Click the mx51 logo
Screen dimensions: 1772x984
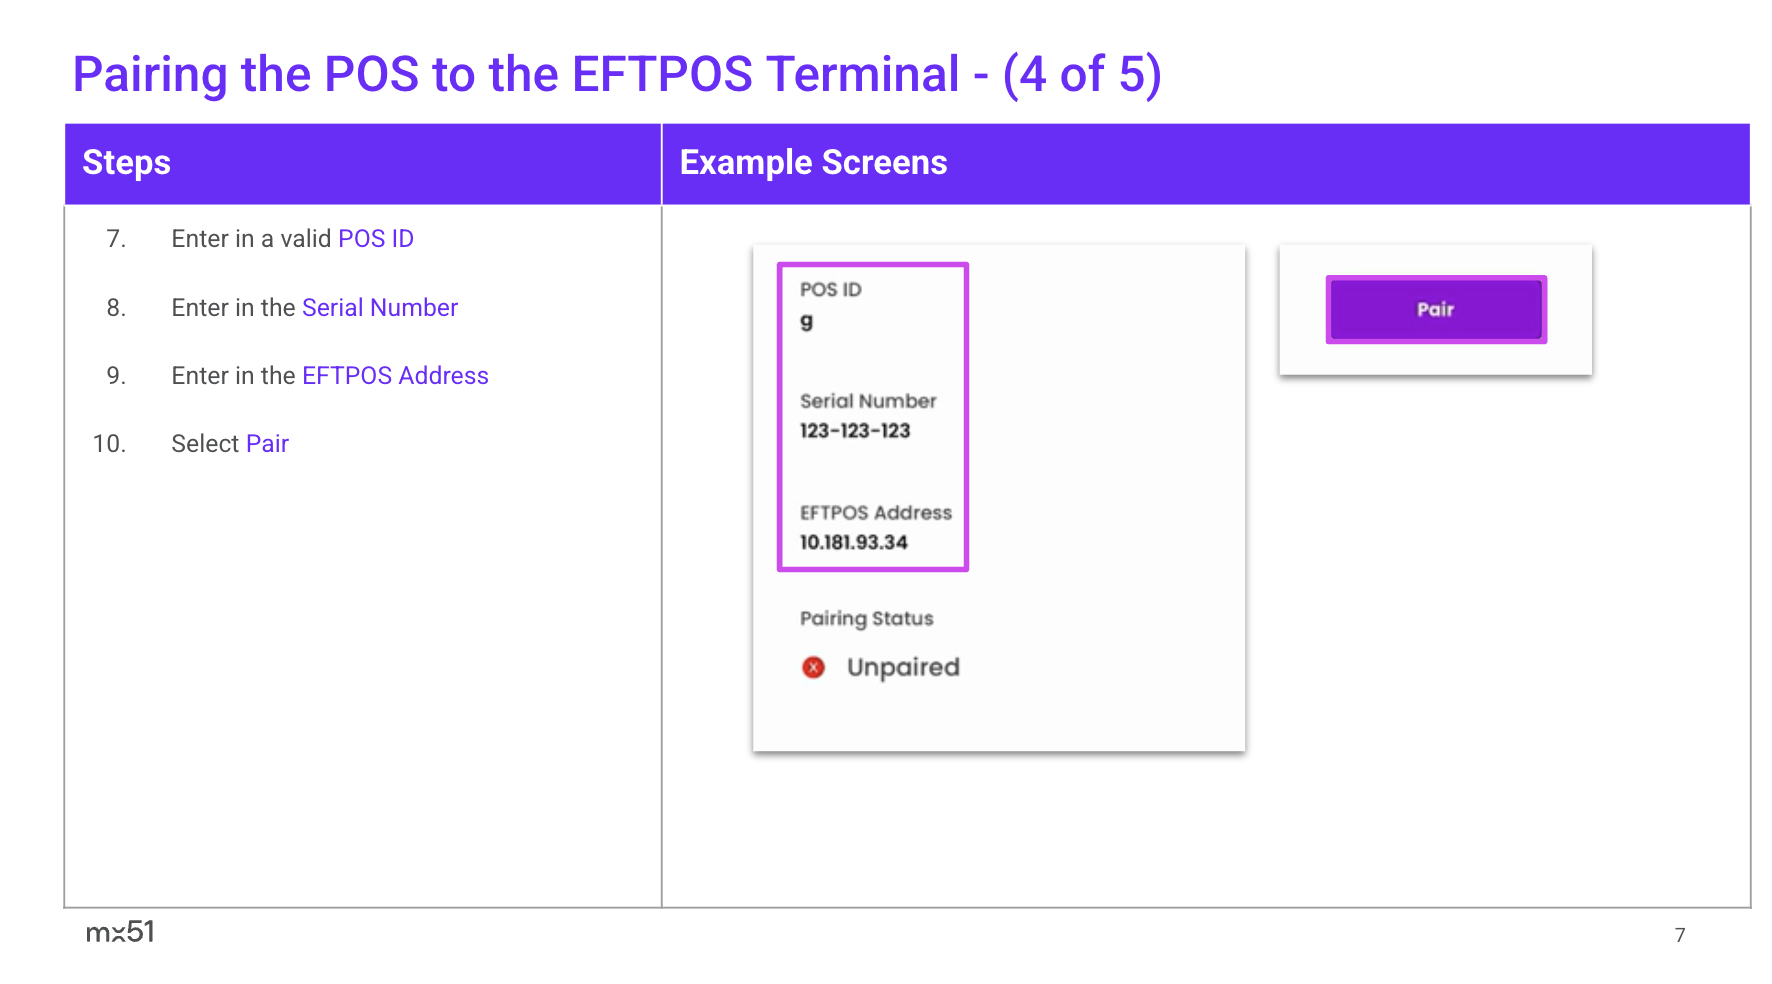point(120,932)
